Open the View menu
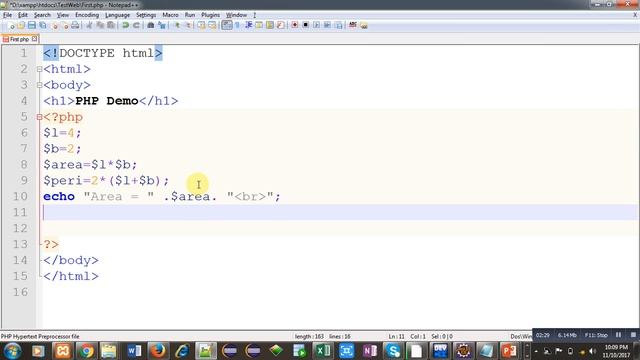640x360 pixels. pyautogui.click(x=62, y=15)
